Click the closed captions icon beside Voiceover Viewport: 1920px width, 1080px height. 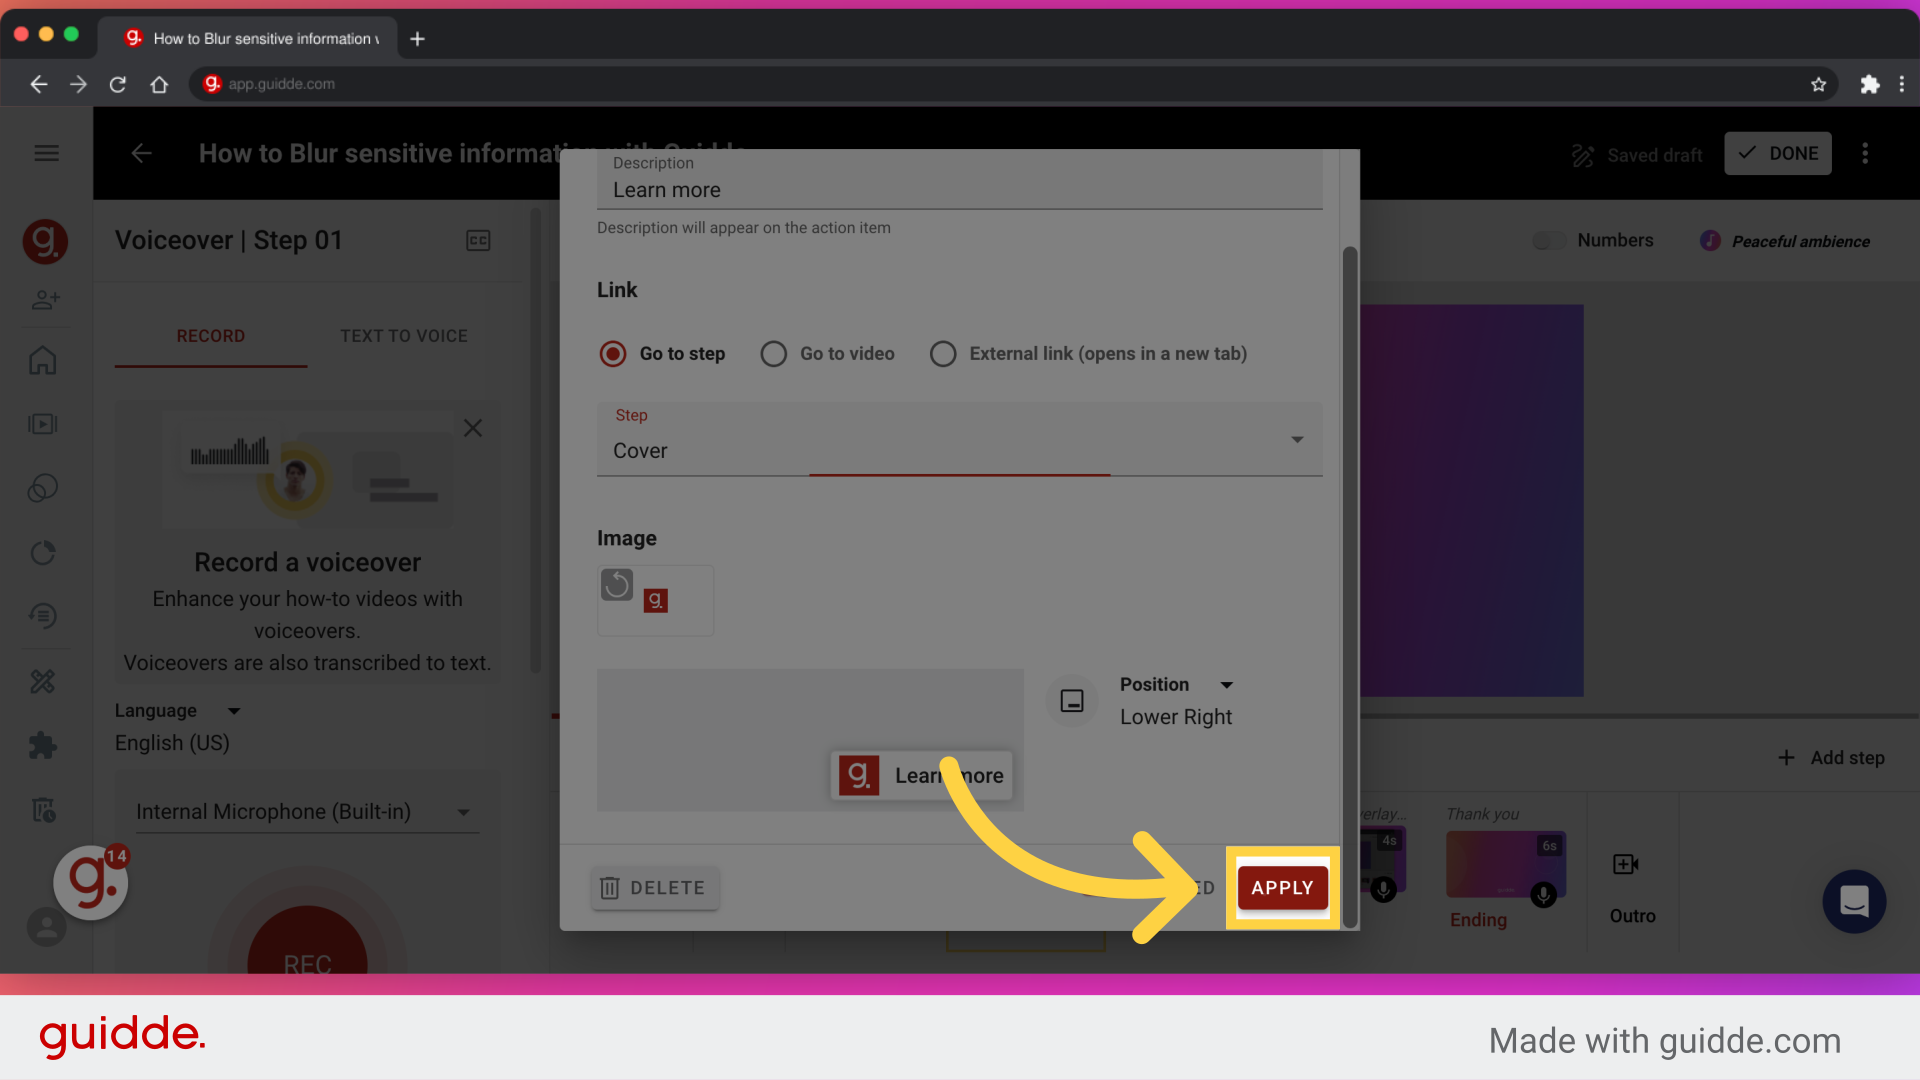478,240
